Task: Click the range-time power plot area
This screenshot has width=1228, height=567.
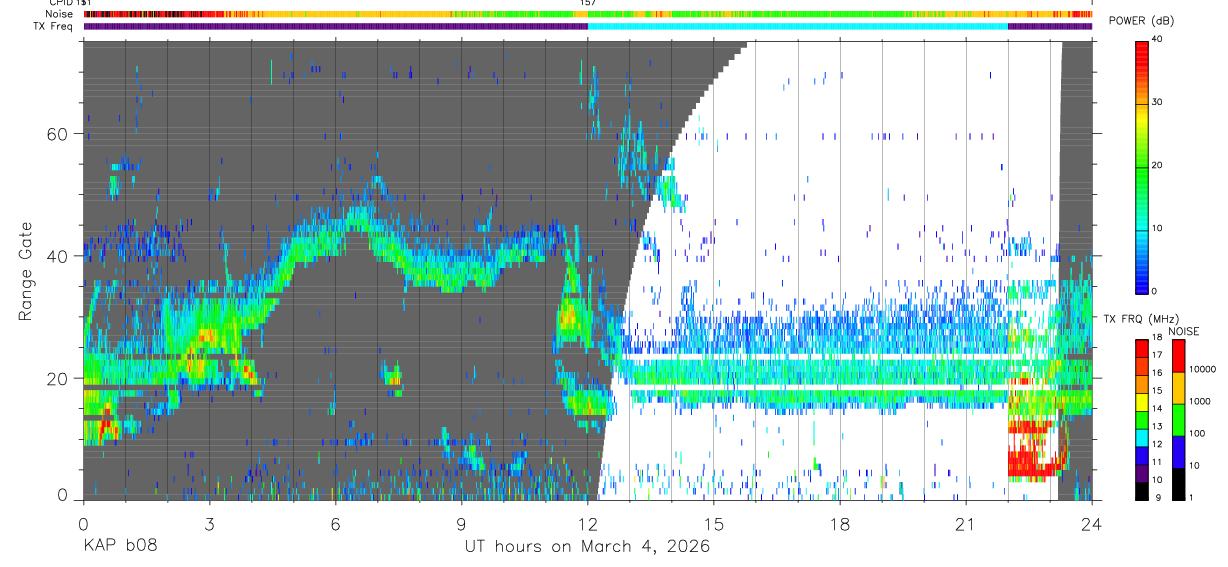Action: [x=587, y=270]
